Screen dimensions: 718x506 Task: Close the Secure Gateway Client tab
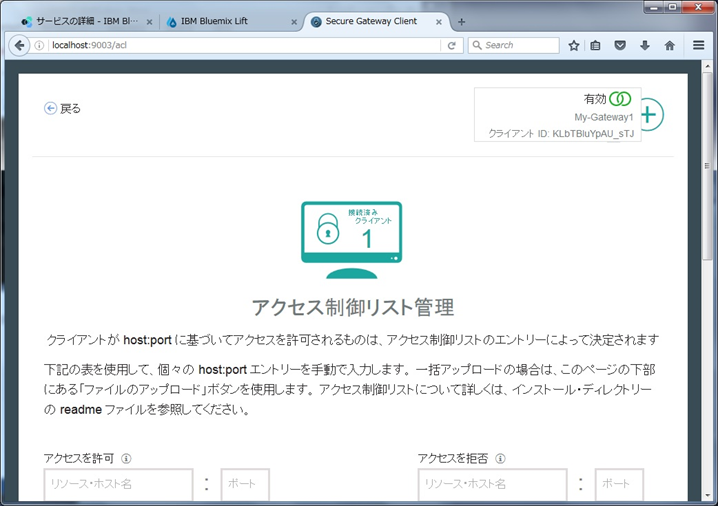pos(440,21)
